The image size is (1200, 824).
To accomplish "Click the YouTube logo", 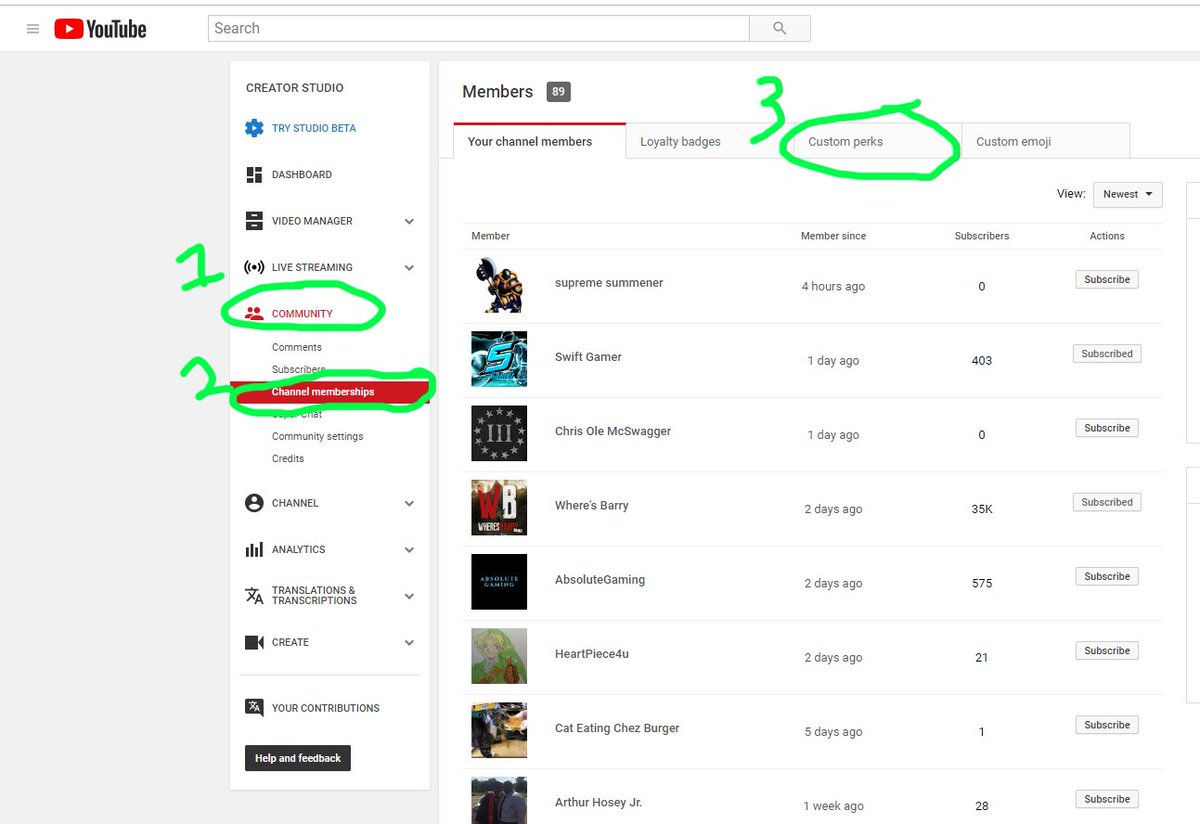I will tap(100, 29).
